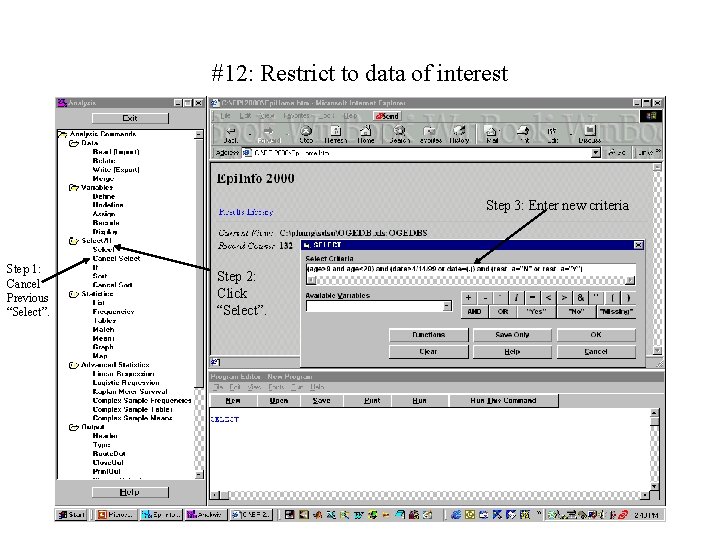Select the Logistic Regression command in tree
The width and height of the screenshot is (720, 540).
[x=126, y=383]
